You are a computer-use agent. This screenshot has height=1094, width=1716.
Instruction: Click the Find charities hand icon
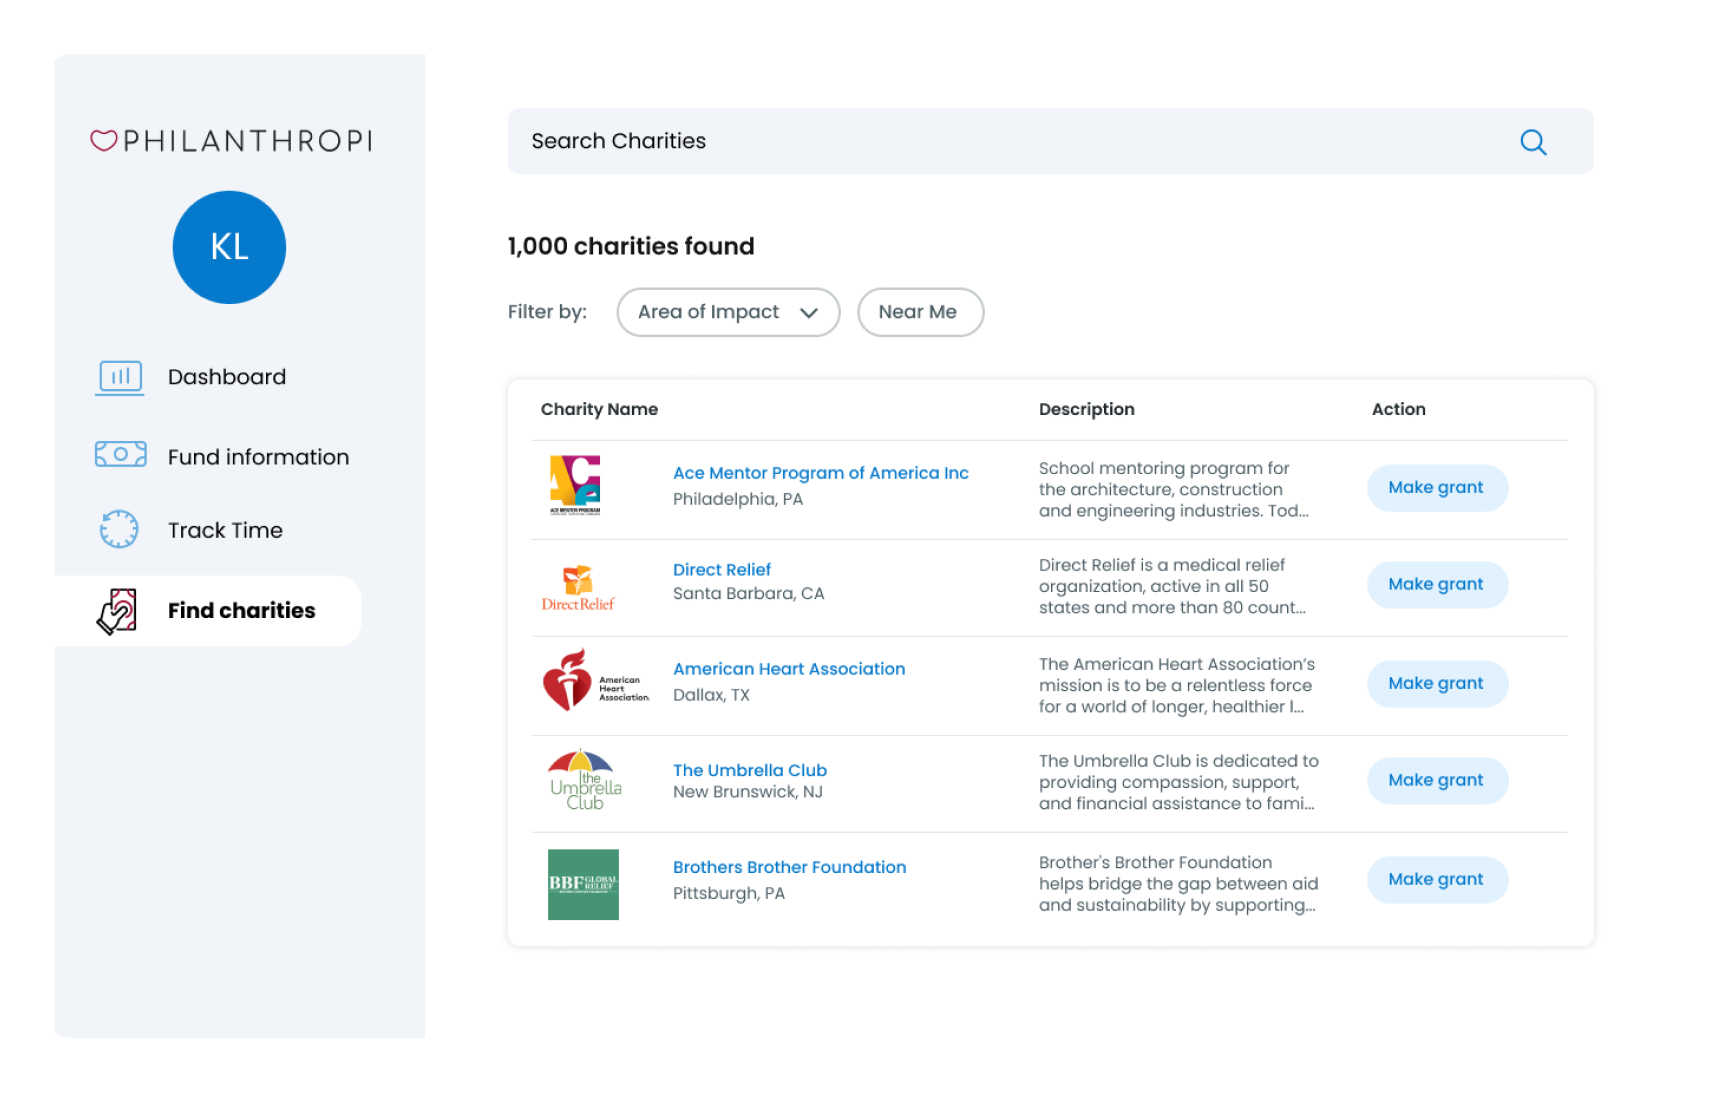[x=117, y=611]
